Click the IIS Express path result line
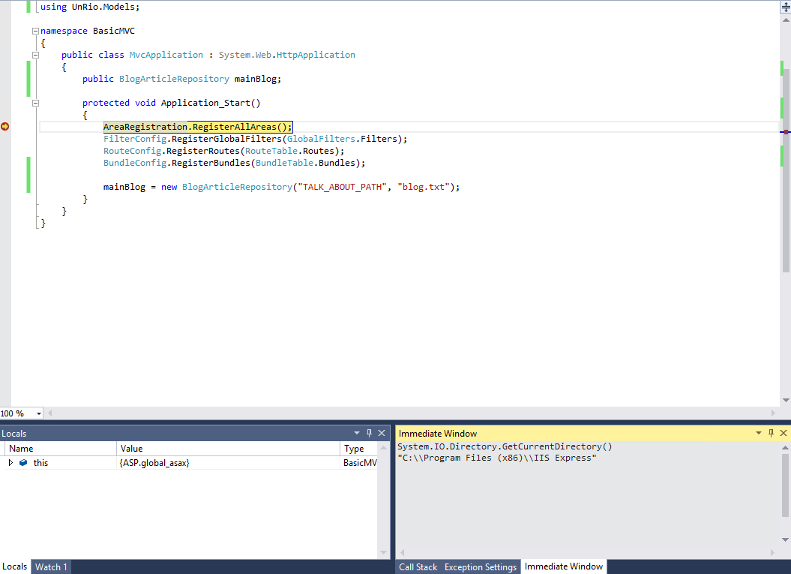791x574 pixels. click(x=497, y=458)
